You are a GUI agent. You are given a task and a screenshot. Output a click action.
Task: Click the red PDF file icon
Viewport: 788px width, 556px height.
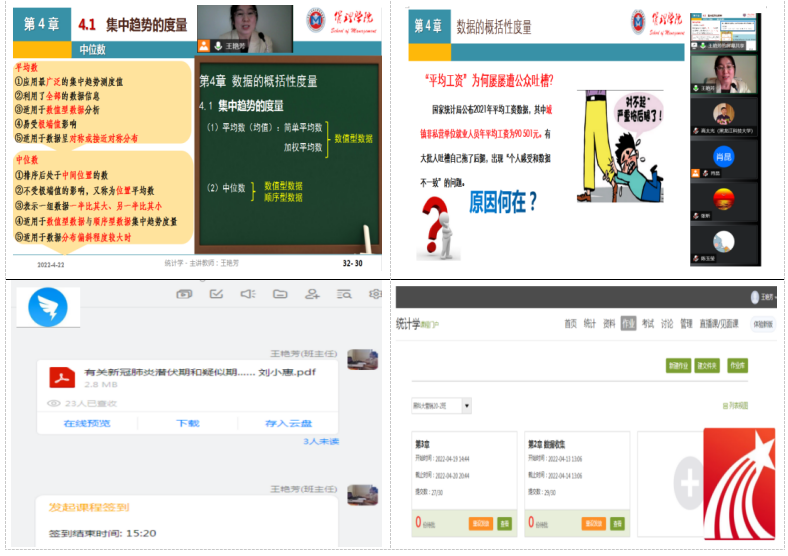click(x=64, y=376)
